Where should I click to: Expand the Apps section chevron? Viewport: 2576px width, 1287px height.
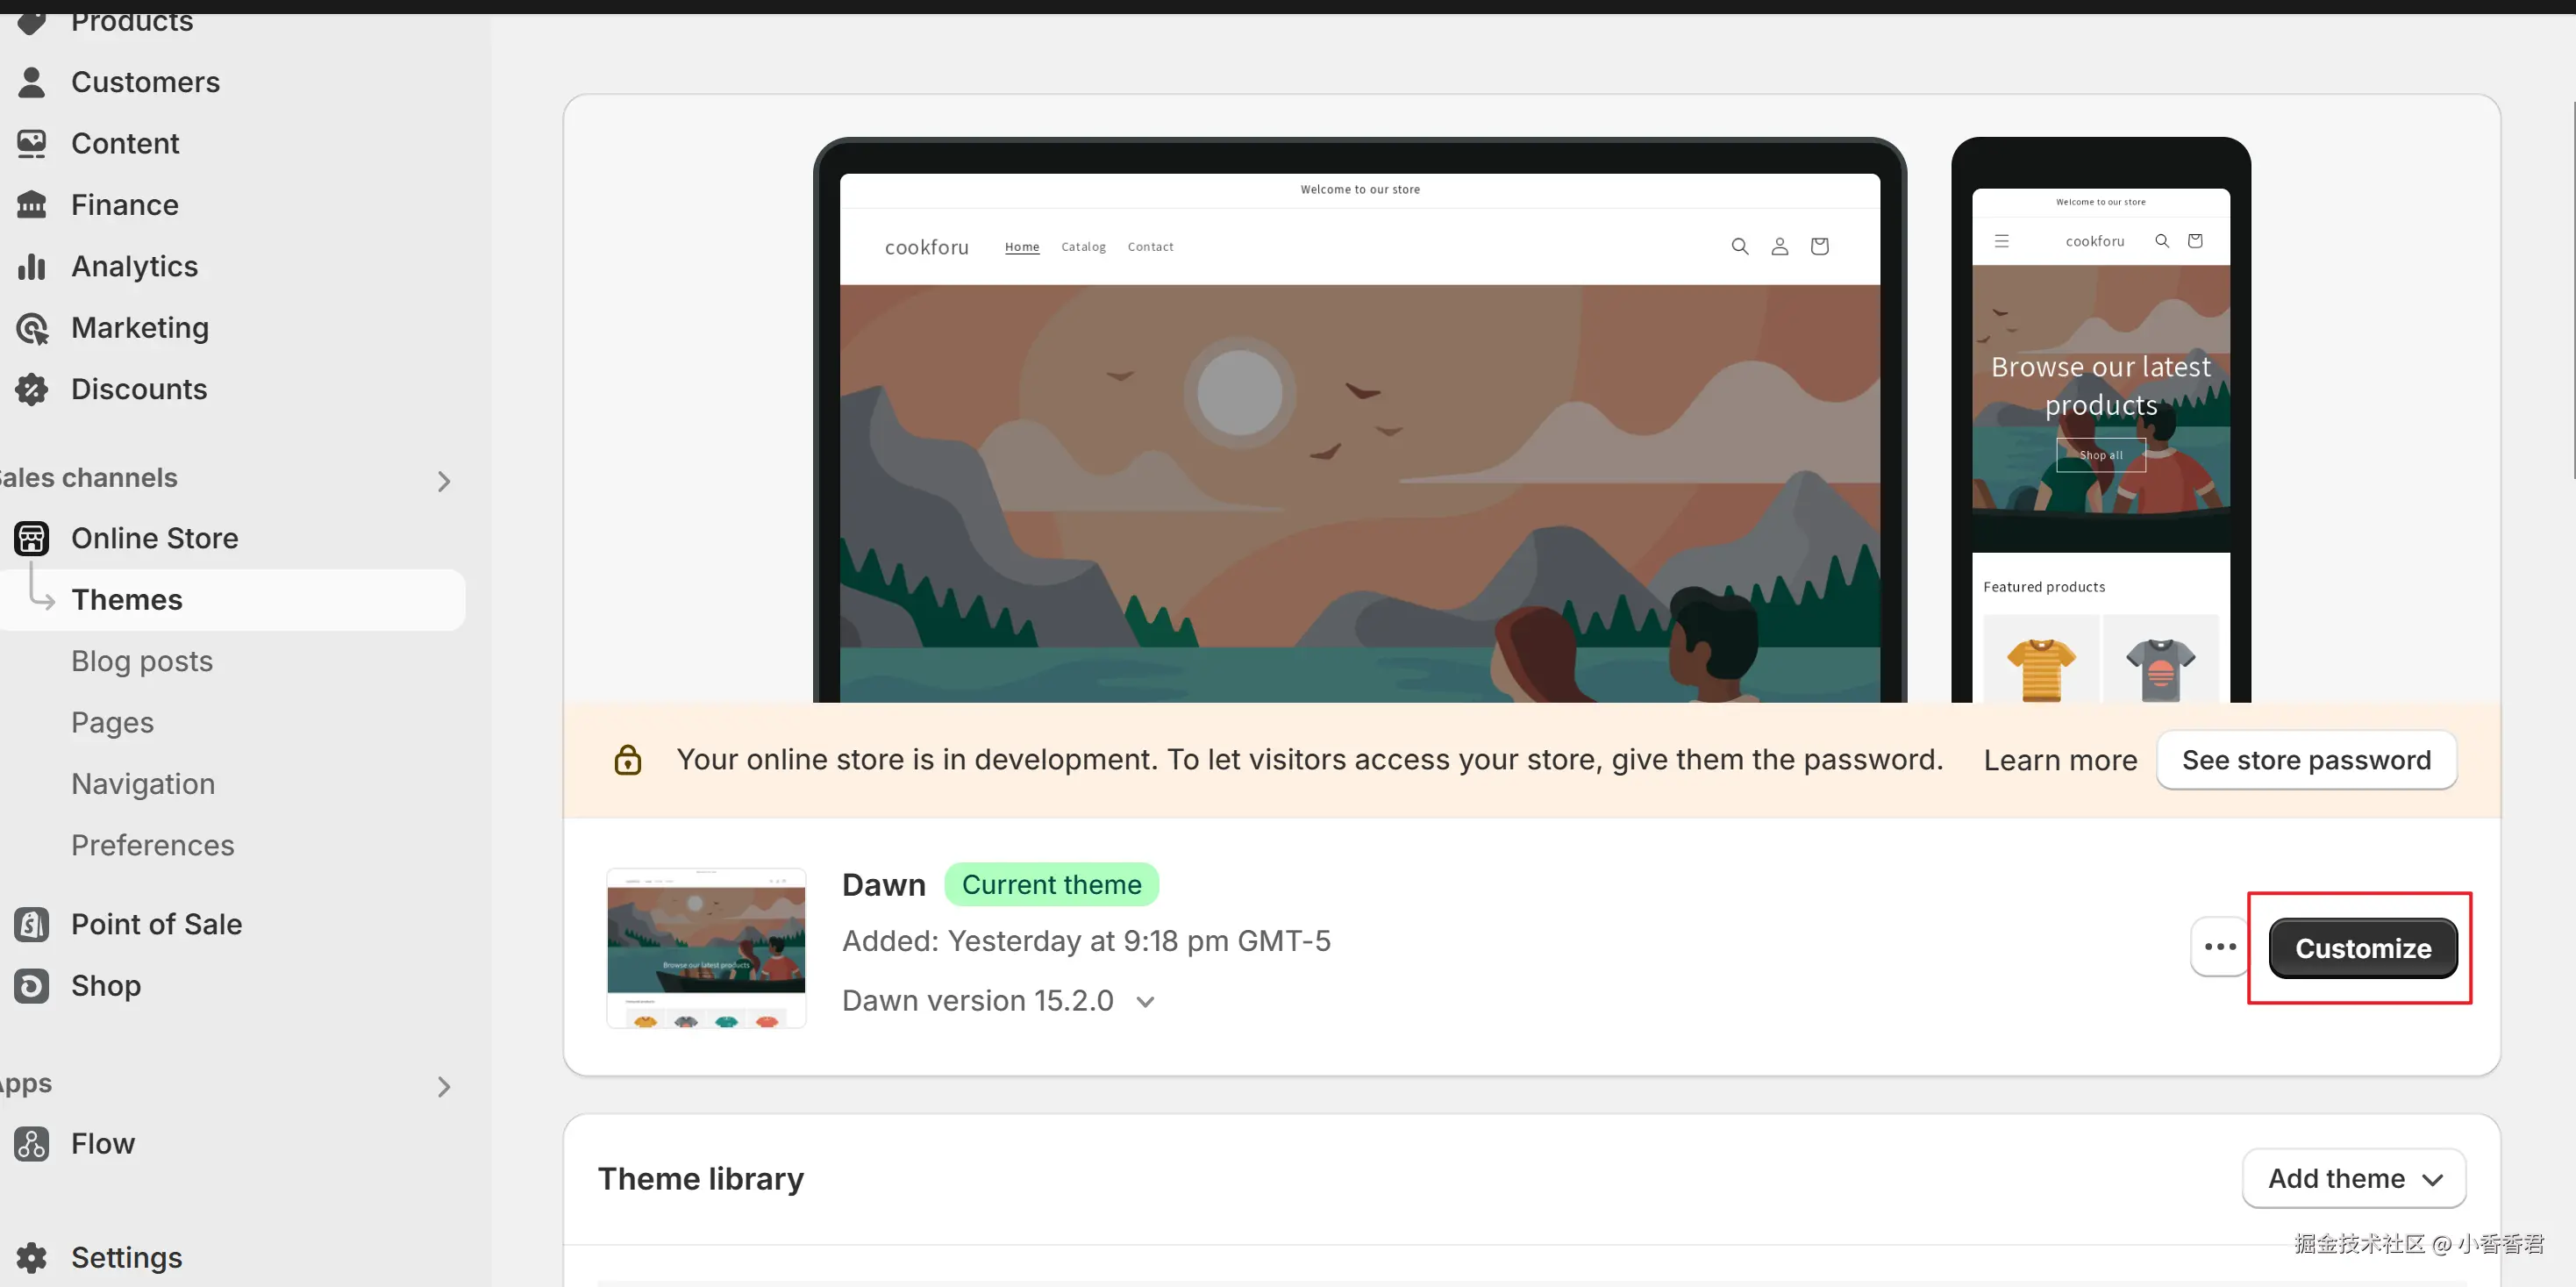[x=444, y=1086]
